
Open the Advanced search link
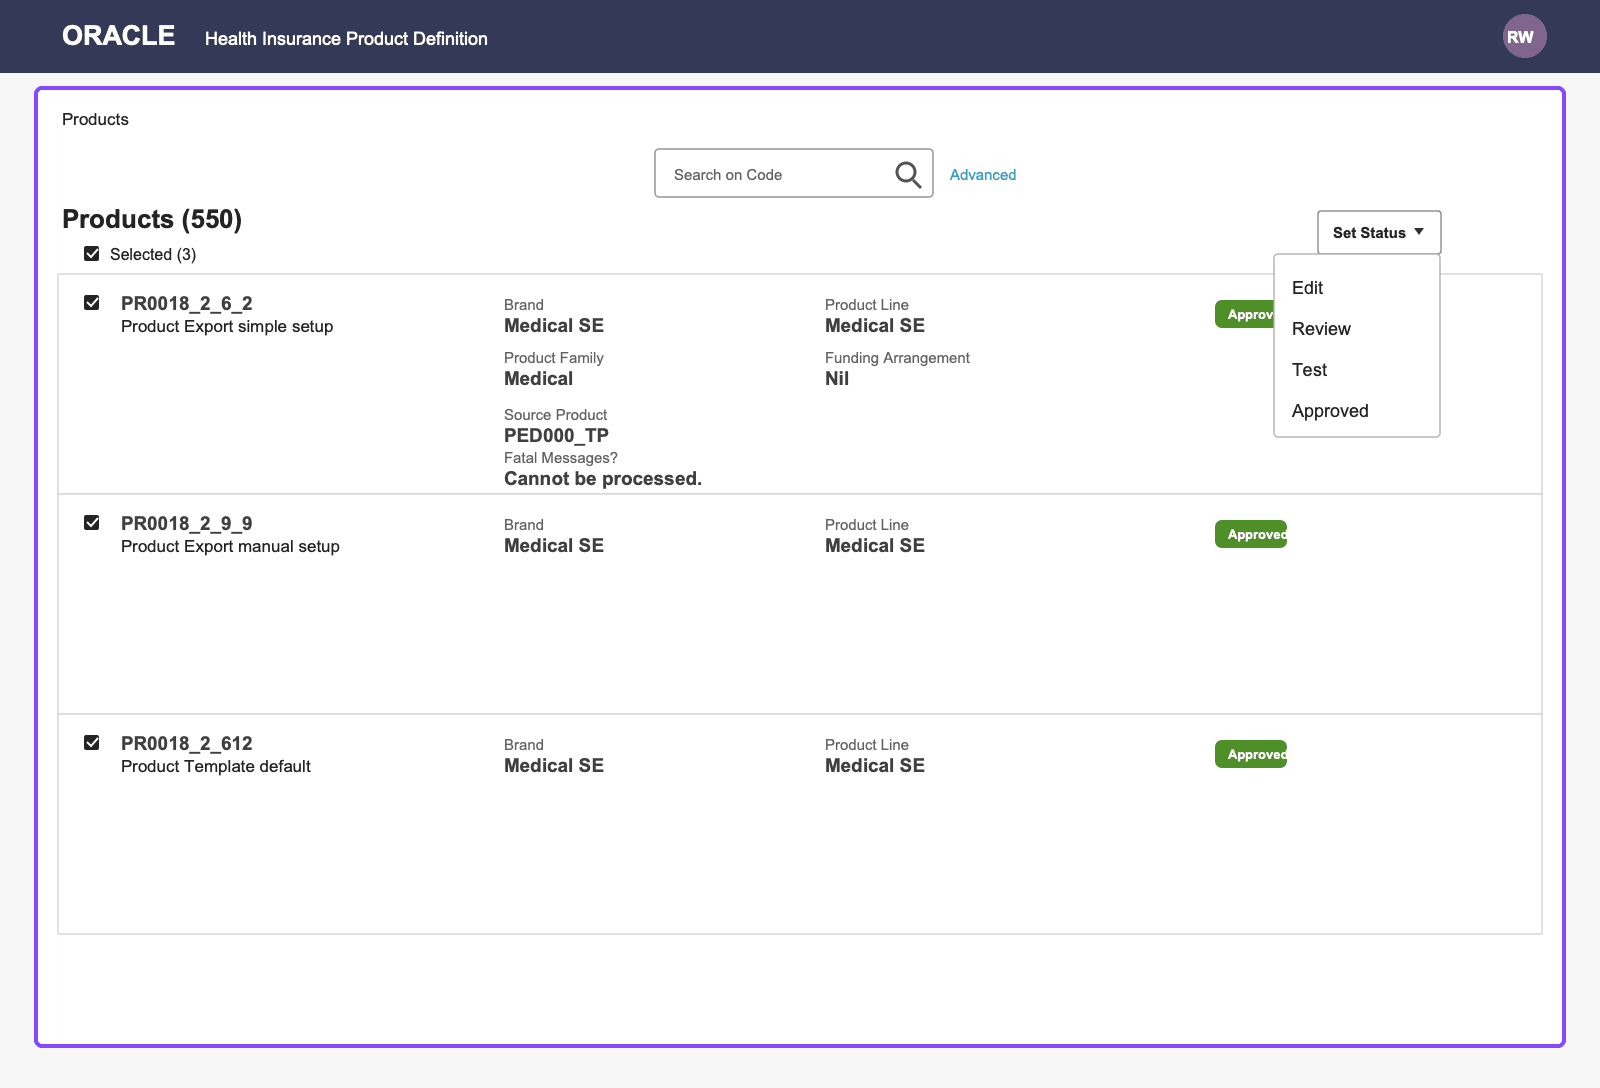[983, 175]
